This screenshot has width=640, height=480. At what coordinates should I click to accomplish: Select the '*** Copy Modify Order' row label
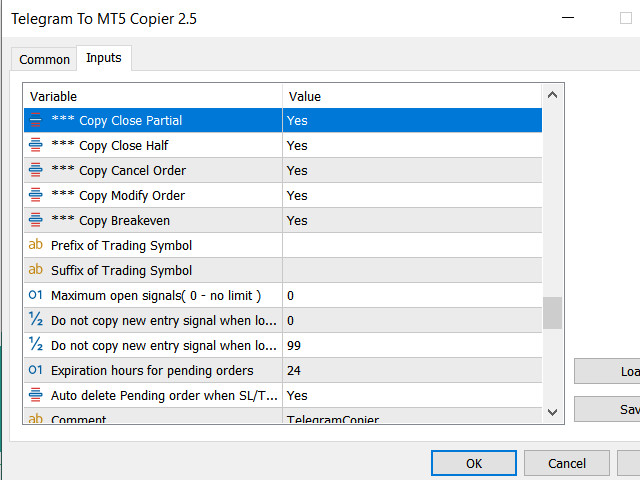118,195
